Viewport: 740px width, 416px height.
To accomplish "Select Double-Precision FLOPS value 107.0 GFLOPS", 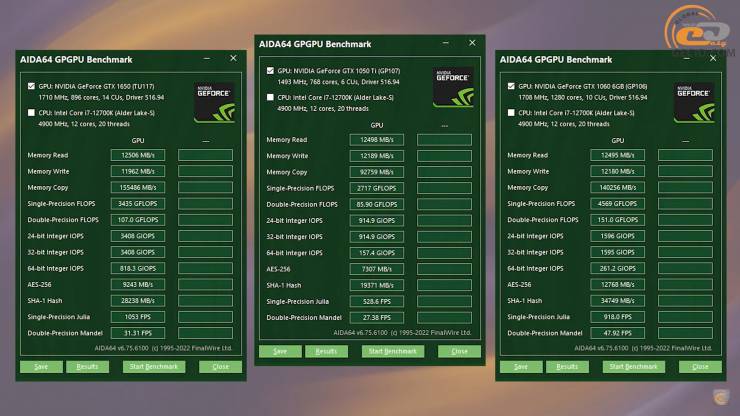I will click(138, 220).
